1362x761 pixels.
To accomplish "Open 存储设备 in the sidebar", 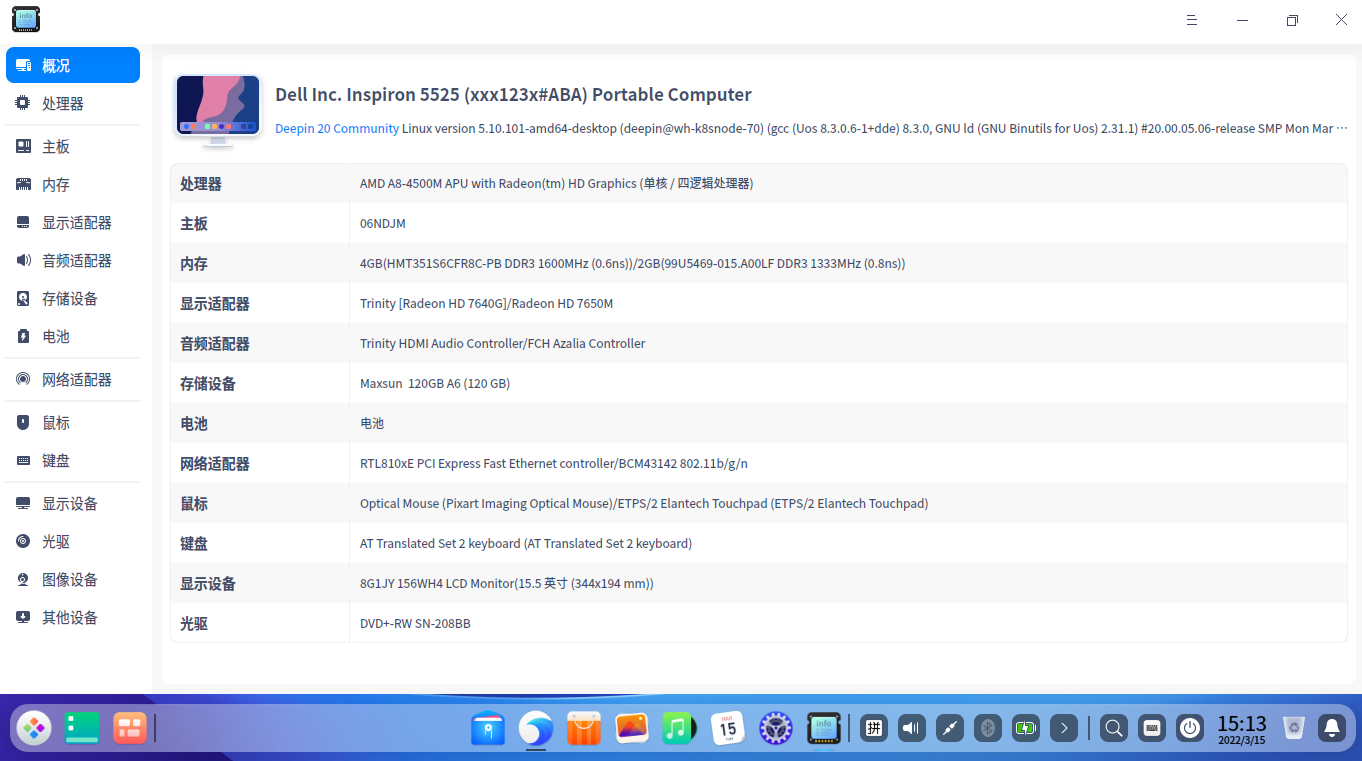I will [x=73, y=299].
